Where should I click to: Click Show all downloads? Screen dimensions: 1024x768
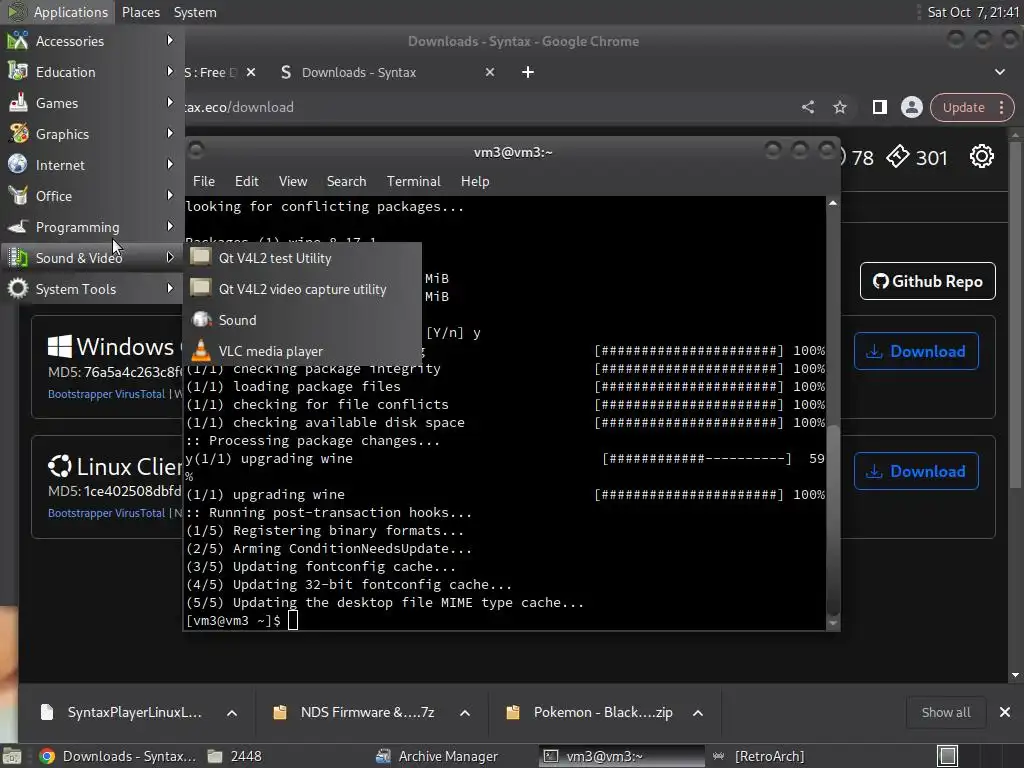945,712
